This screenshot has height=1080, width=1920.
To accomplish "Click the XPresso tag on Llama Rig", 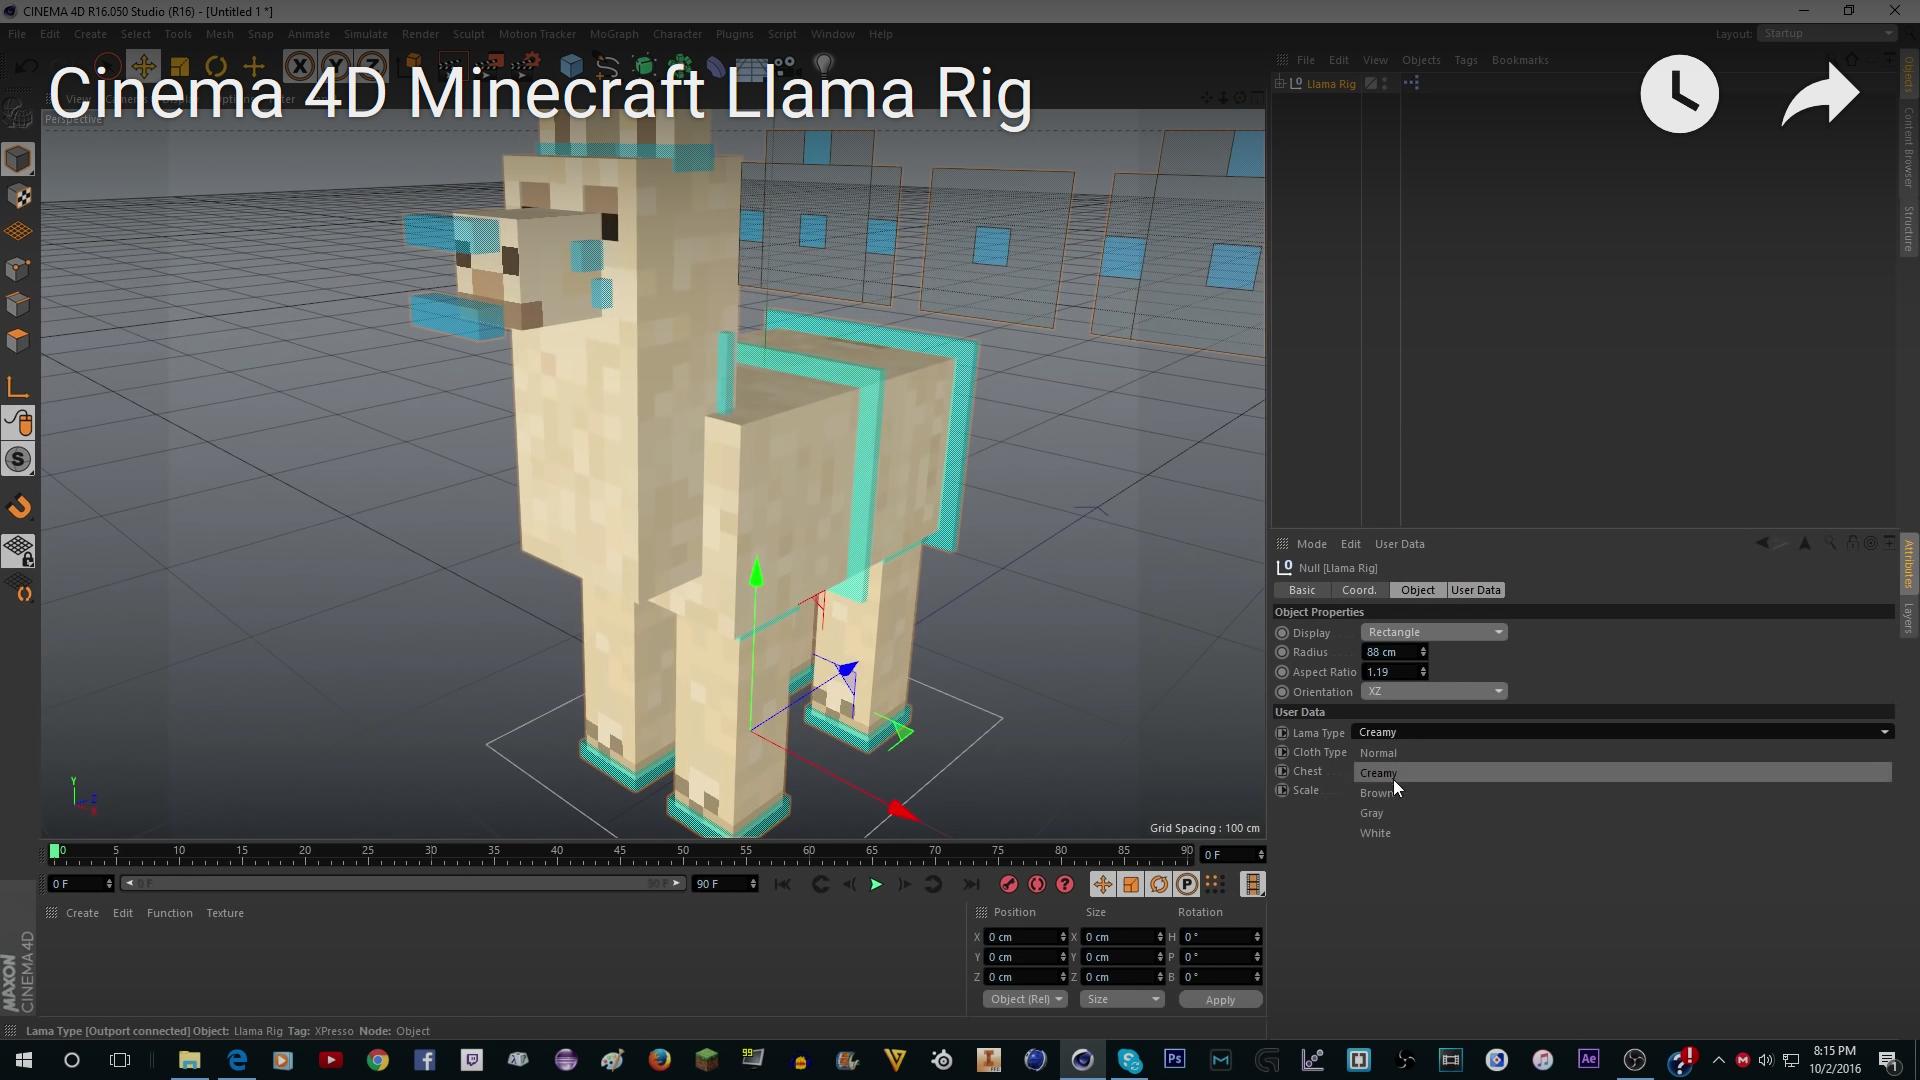I will click(x=1411, y=84).
